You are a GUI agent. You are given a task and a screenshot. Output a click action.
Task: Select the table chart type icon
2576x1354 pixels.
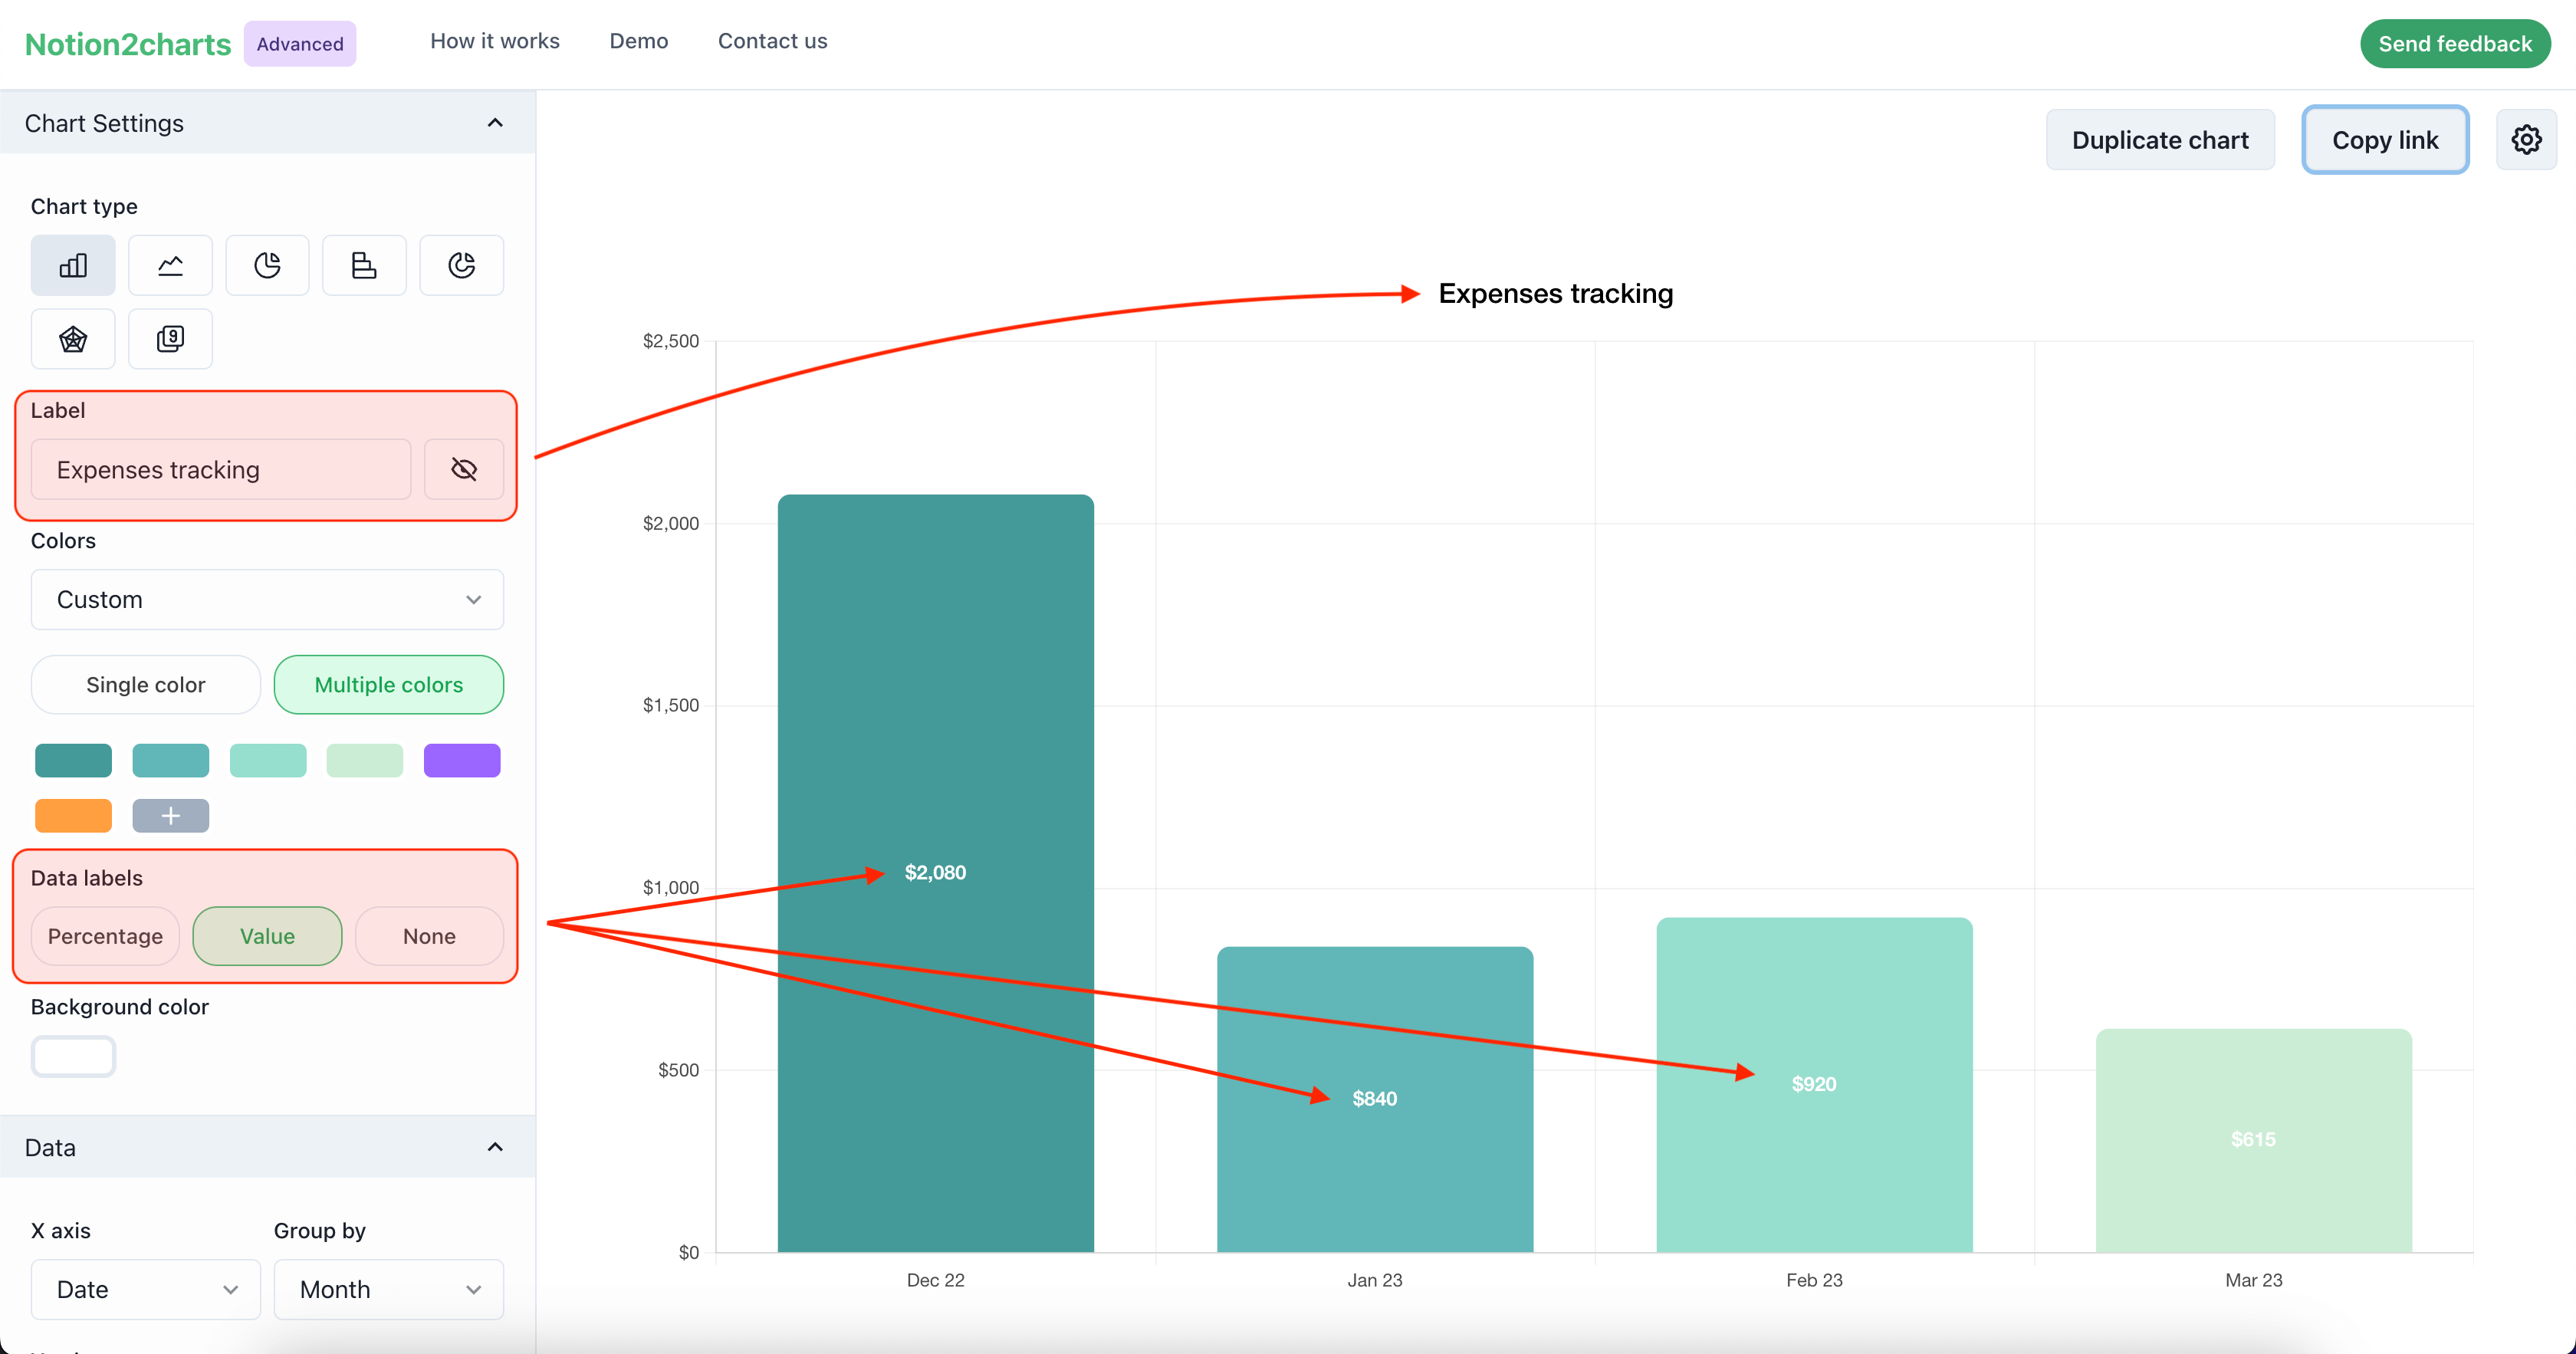pyautogui.click(x=169, y=337)
